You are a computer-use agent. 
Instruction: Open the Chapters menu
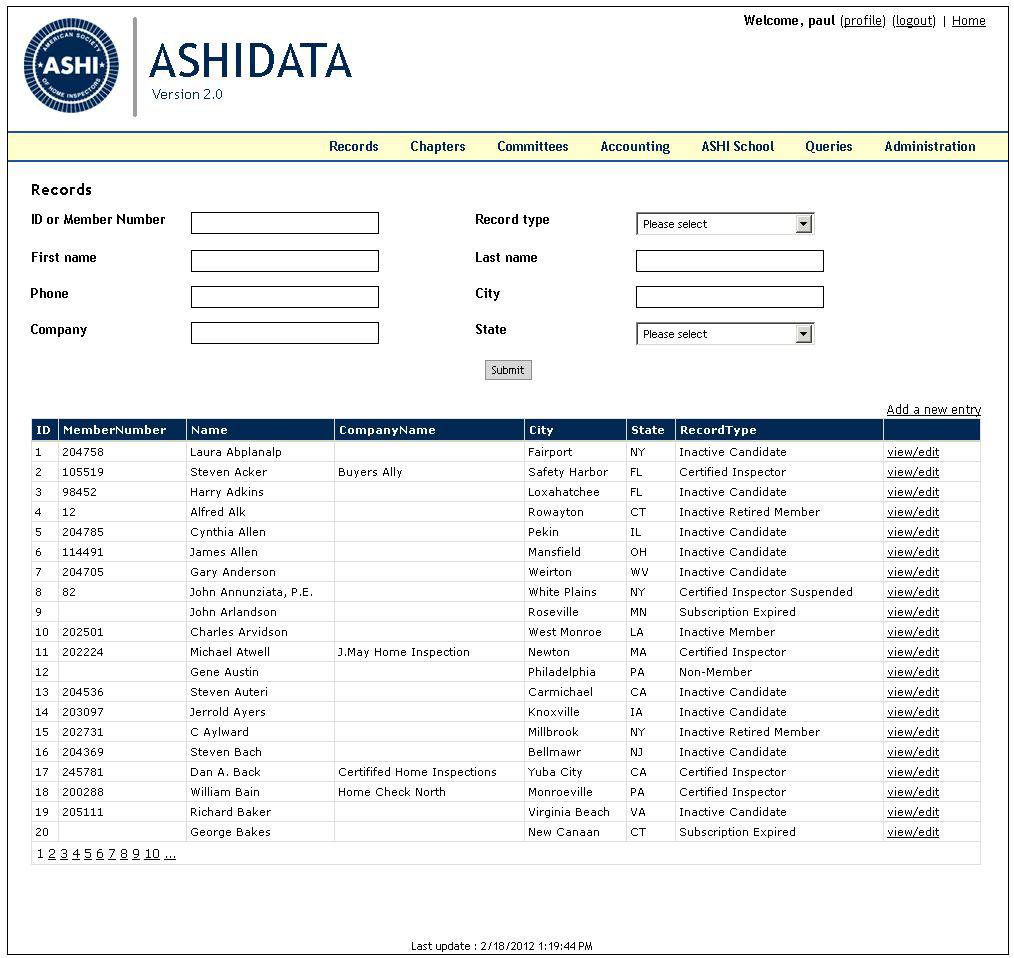tap(438, 147)
